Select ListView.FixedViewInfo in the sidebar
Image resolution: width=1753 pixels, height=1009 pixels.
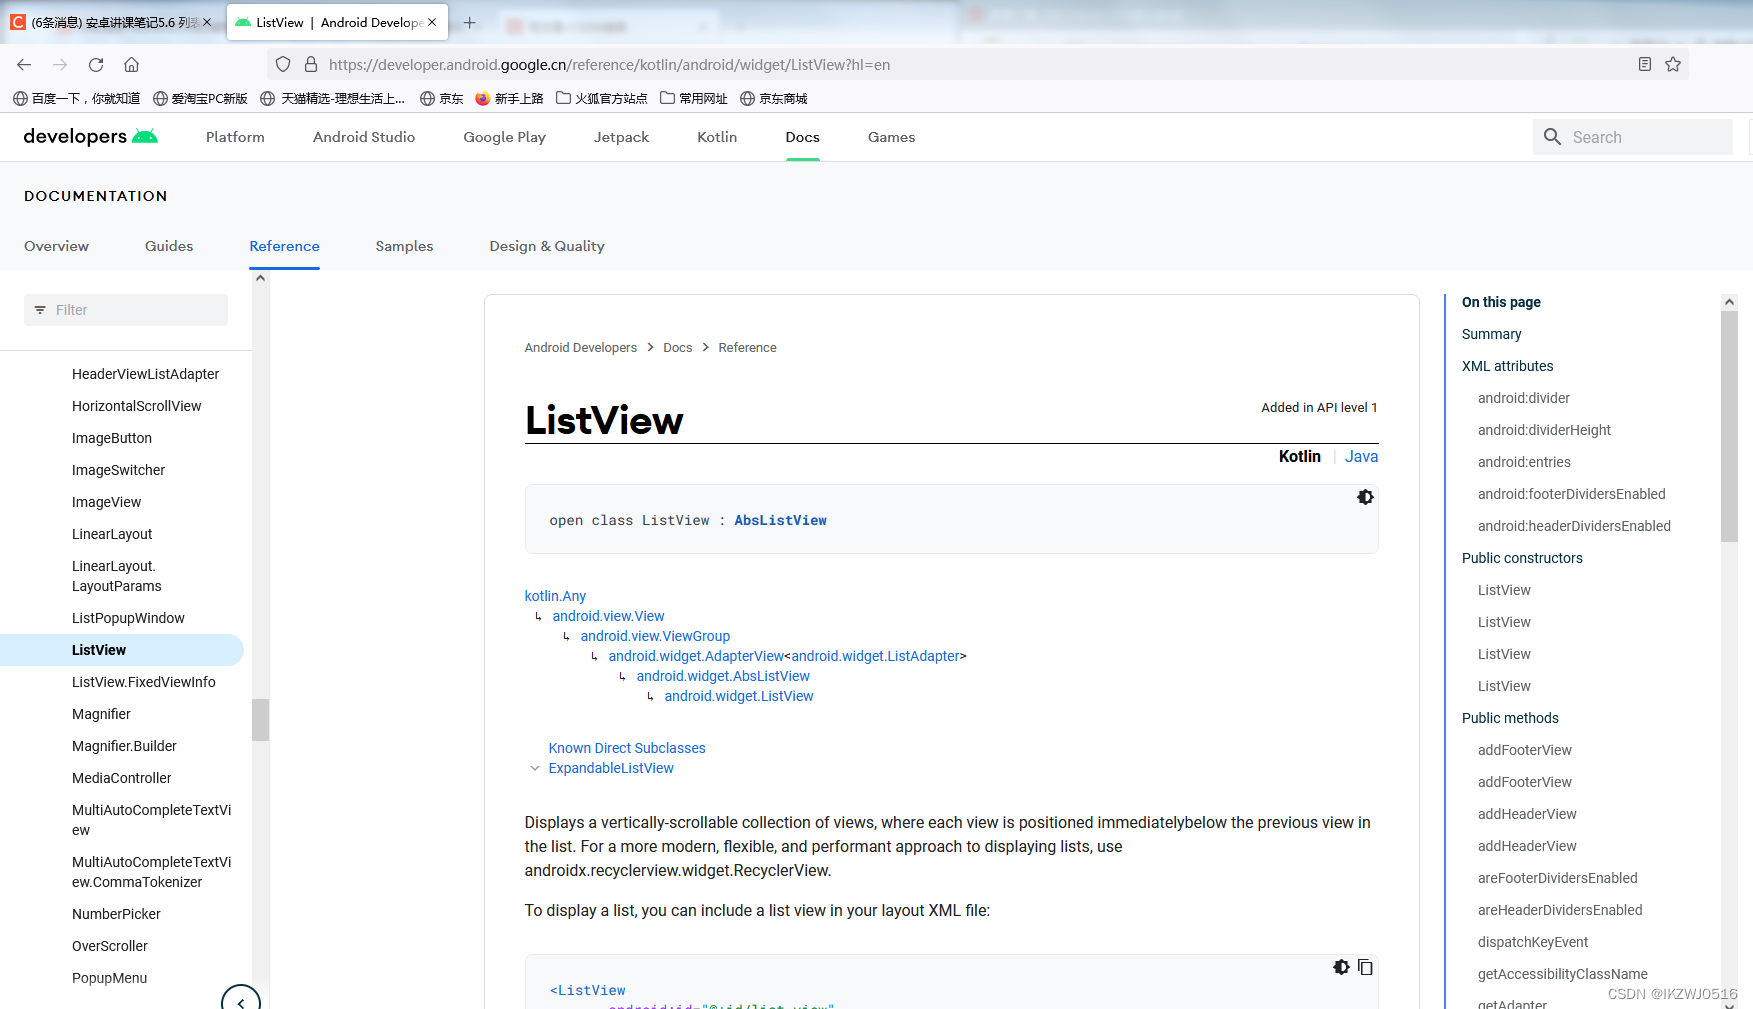coord(143,682)
